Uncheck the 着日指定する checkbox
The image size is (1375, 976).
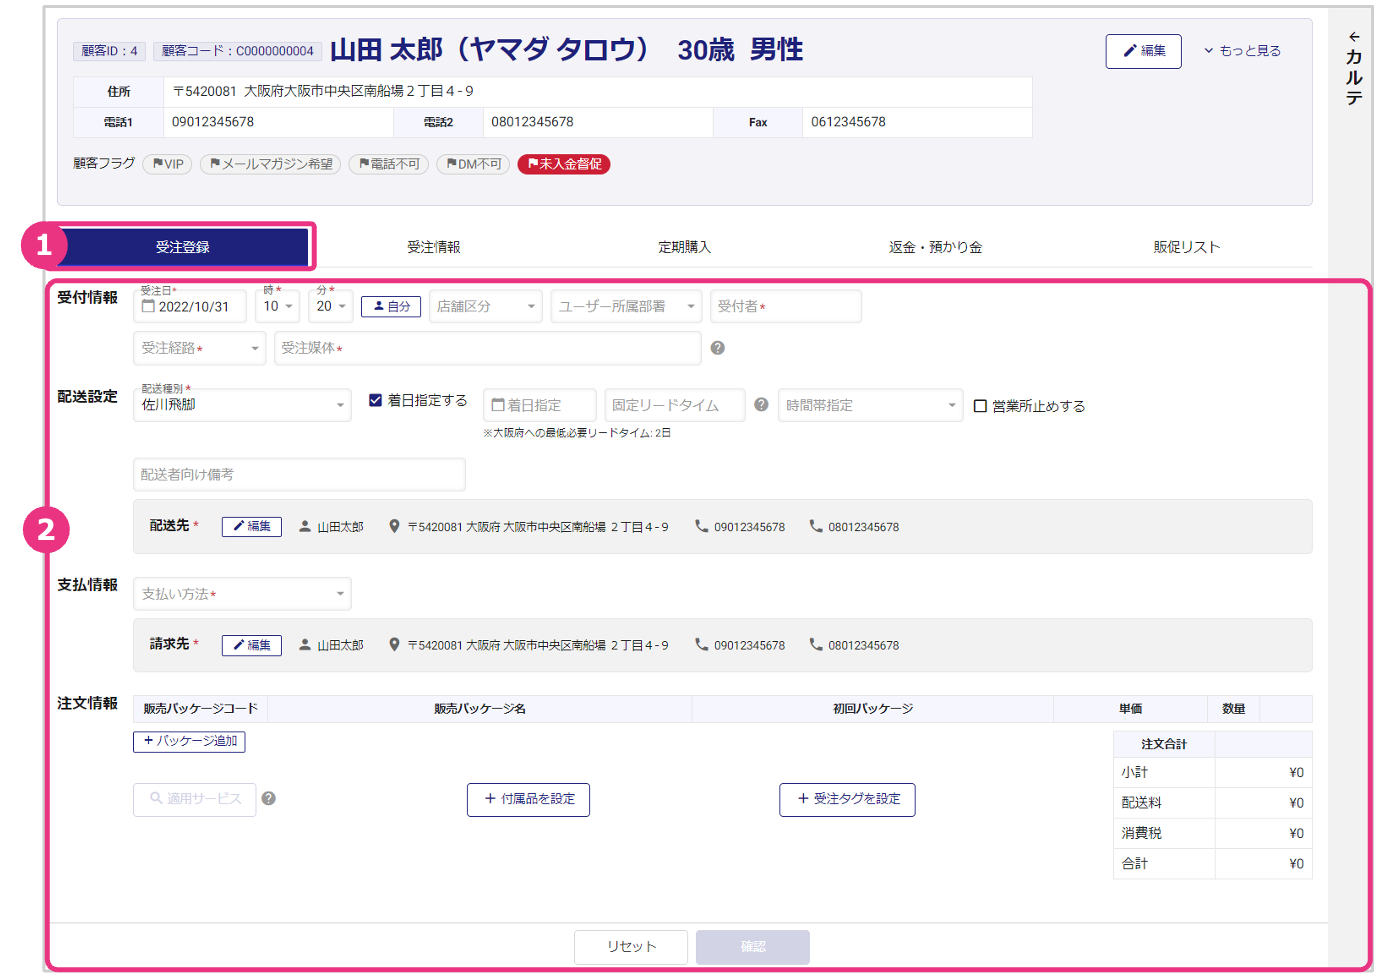click(x=376, y=400)
